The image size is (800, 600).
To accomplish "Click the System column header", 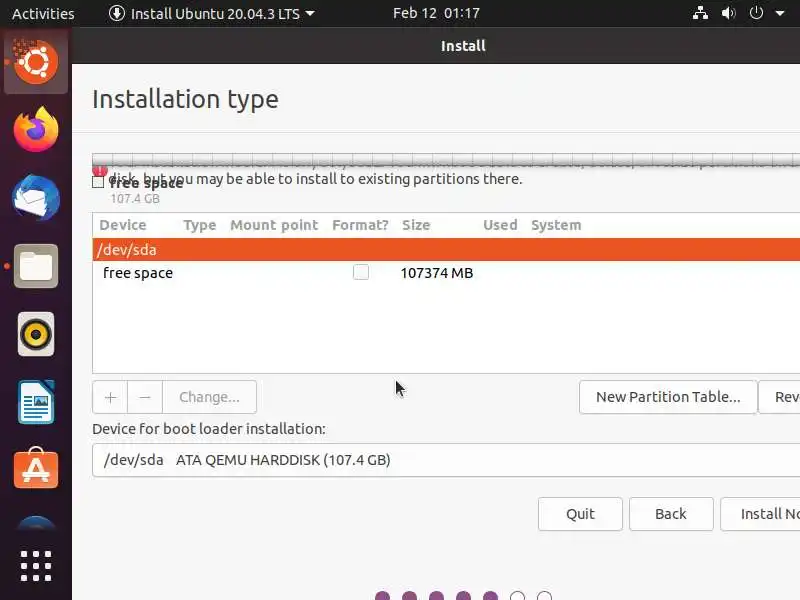I will pyautogui.click(x=556, y=225).
